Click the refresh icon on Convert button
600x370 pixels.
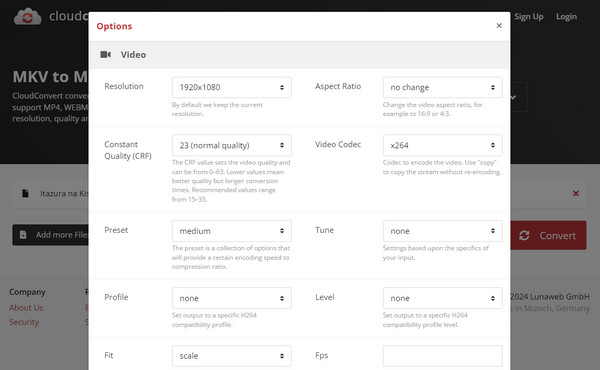[x=524, y=236]
